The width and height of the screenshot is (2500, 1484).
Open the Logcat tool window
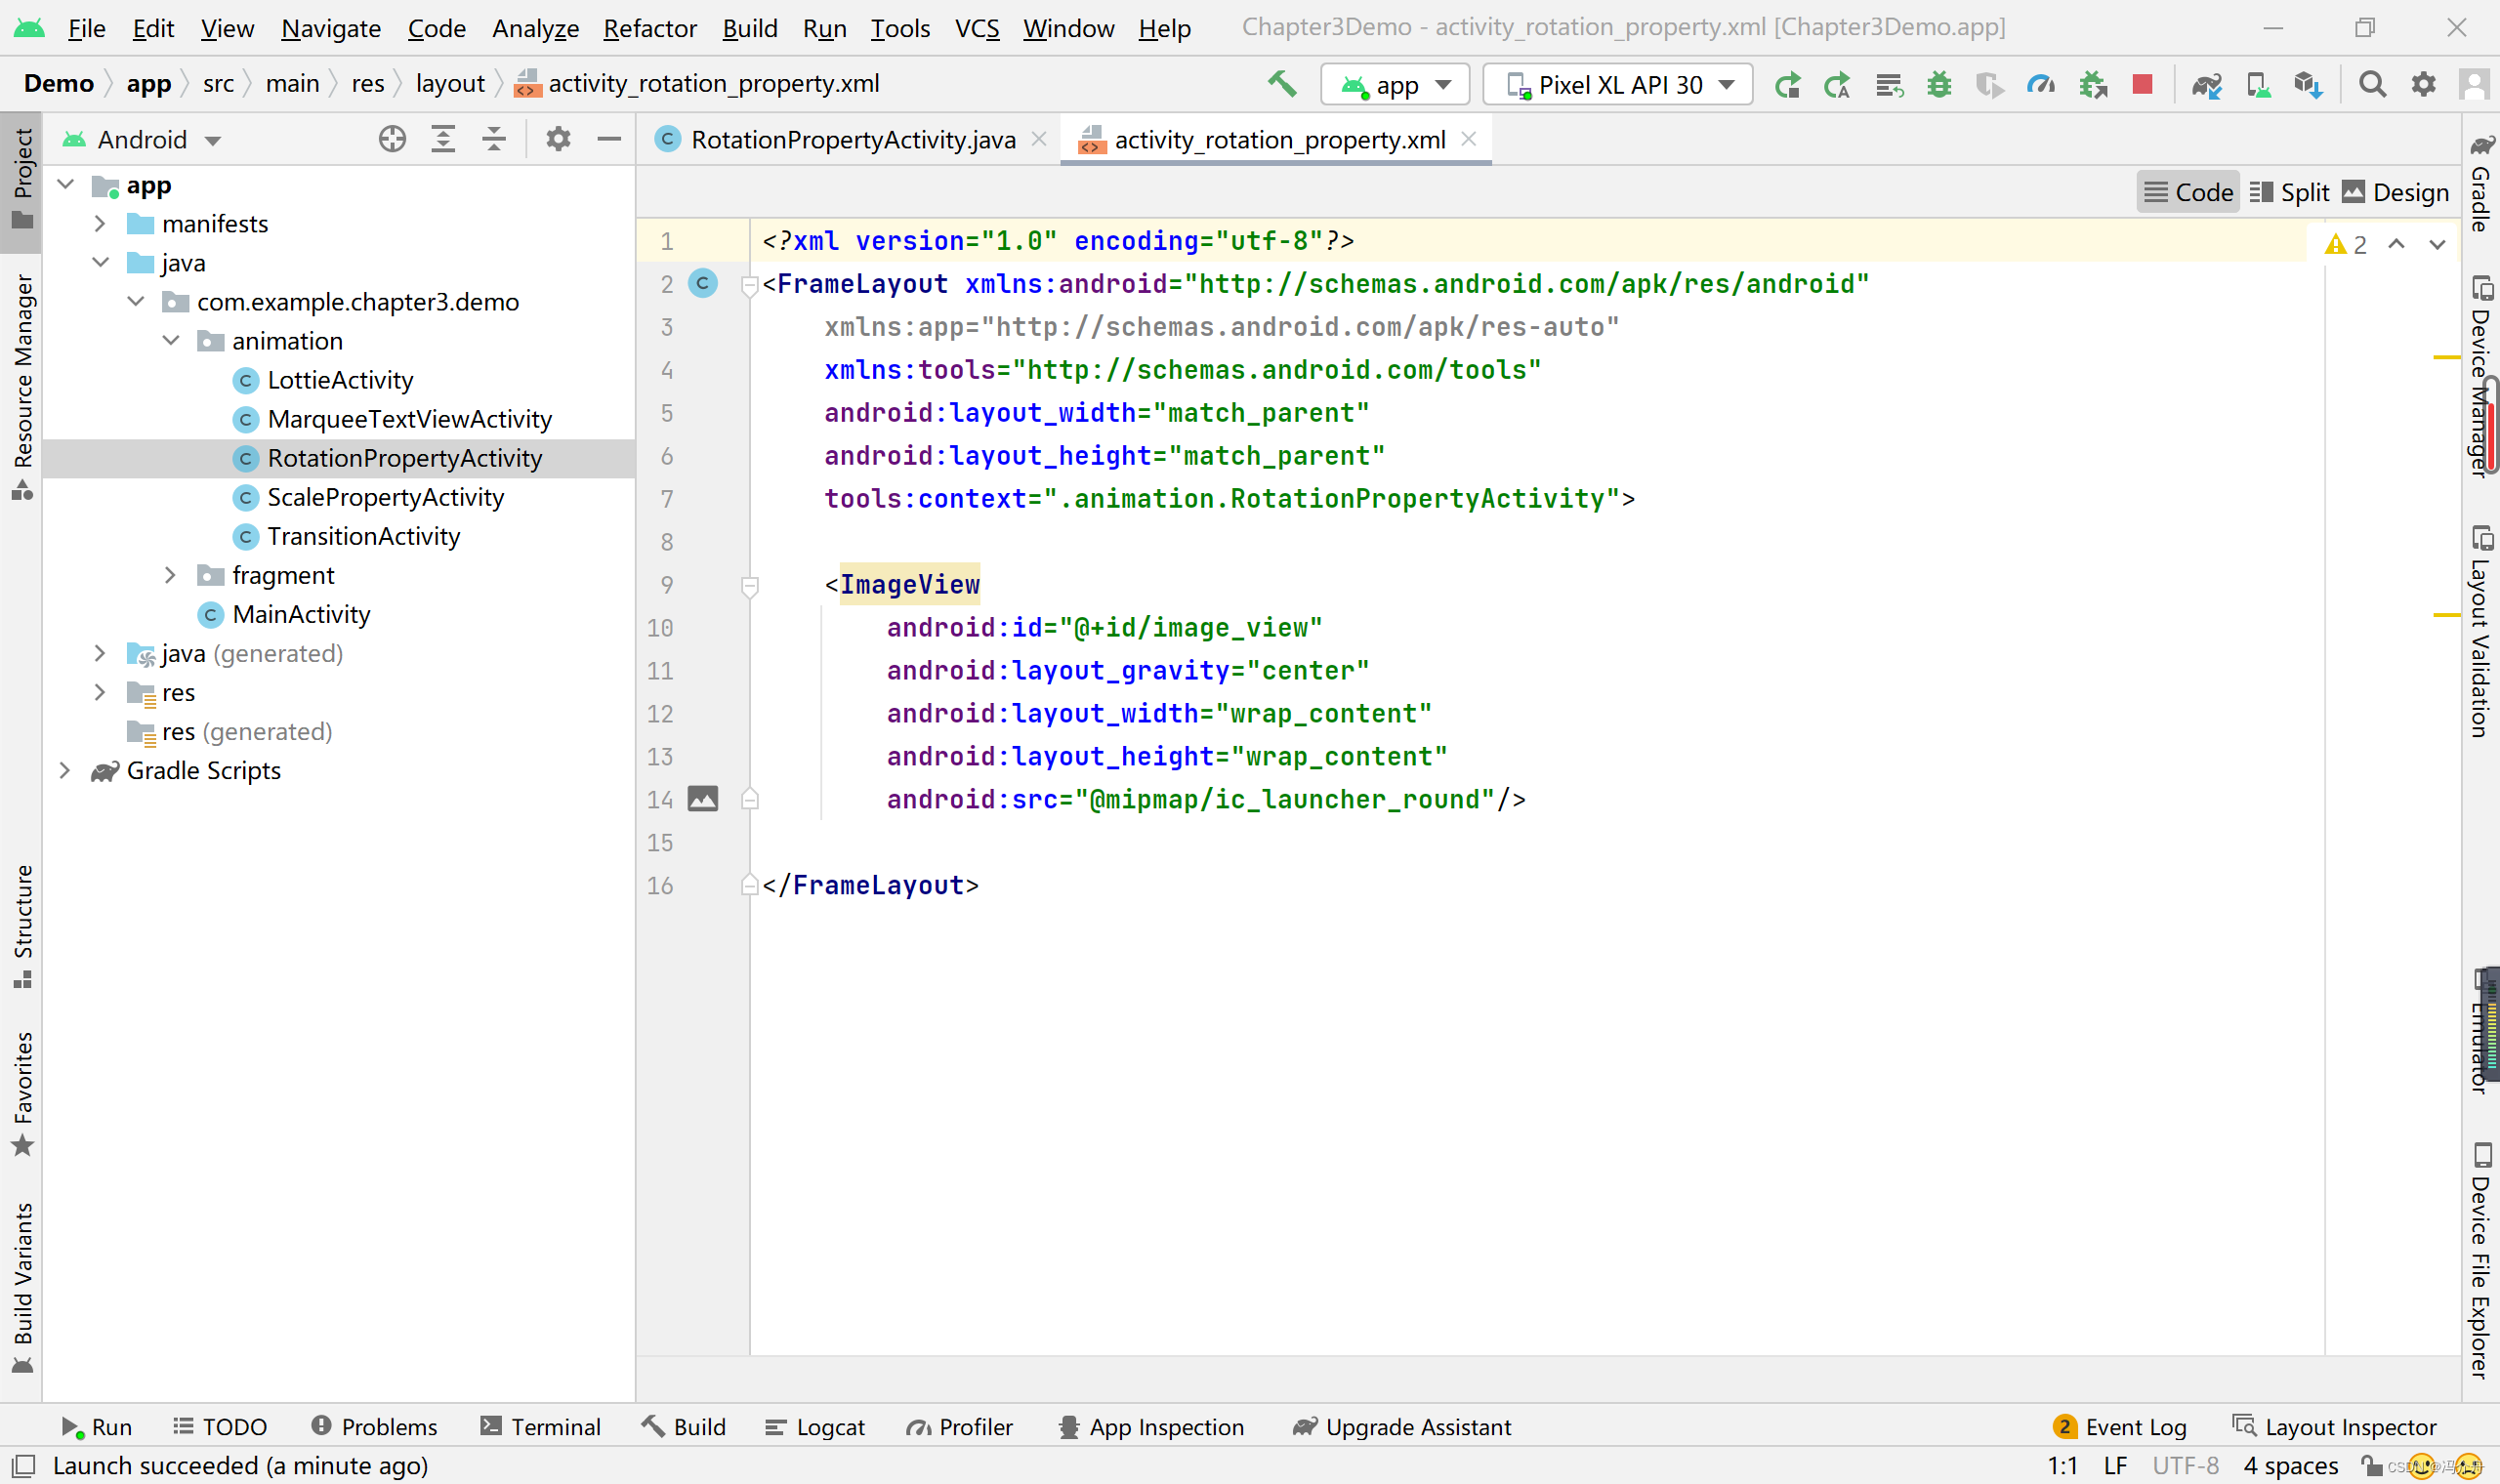815,1427
